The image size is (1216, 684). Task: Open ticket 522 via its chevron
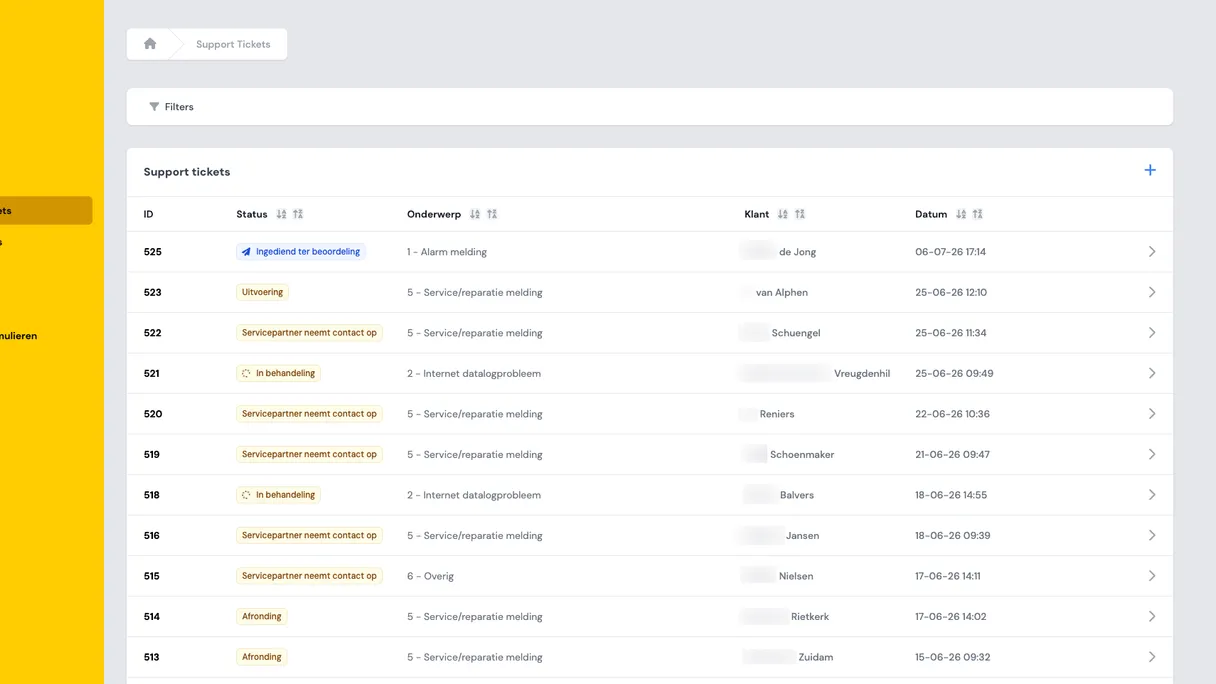click(x=1152, y=333)
